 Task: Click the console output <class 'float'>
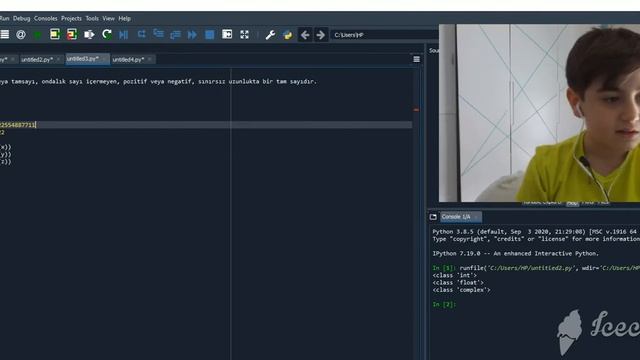(458, 283)
